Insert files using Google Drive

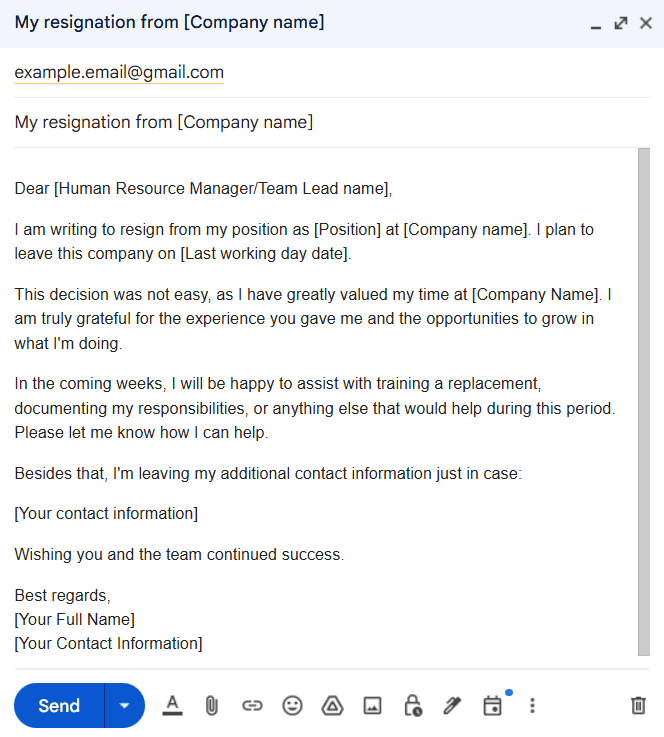coord(332,705)
